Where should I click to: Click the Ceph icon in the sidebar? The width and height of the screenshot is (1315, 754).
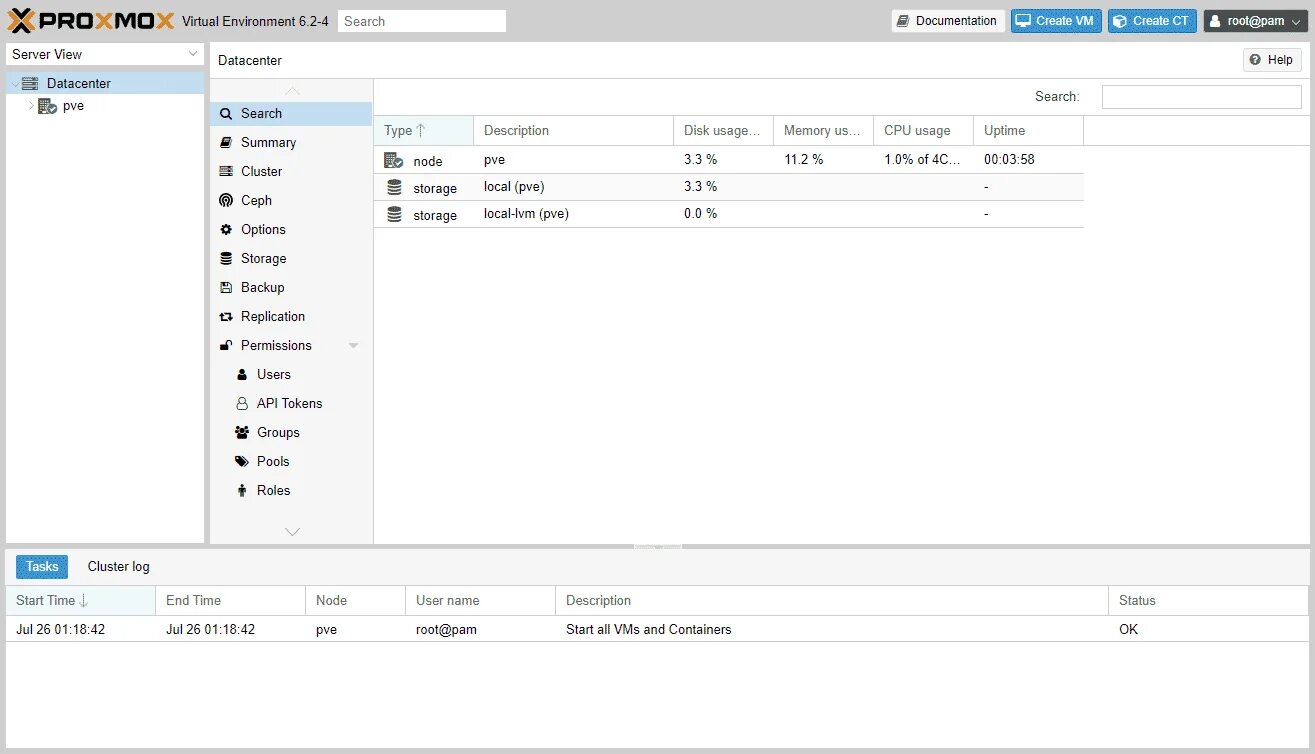(226, 201)
